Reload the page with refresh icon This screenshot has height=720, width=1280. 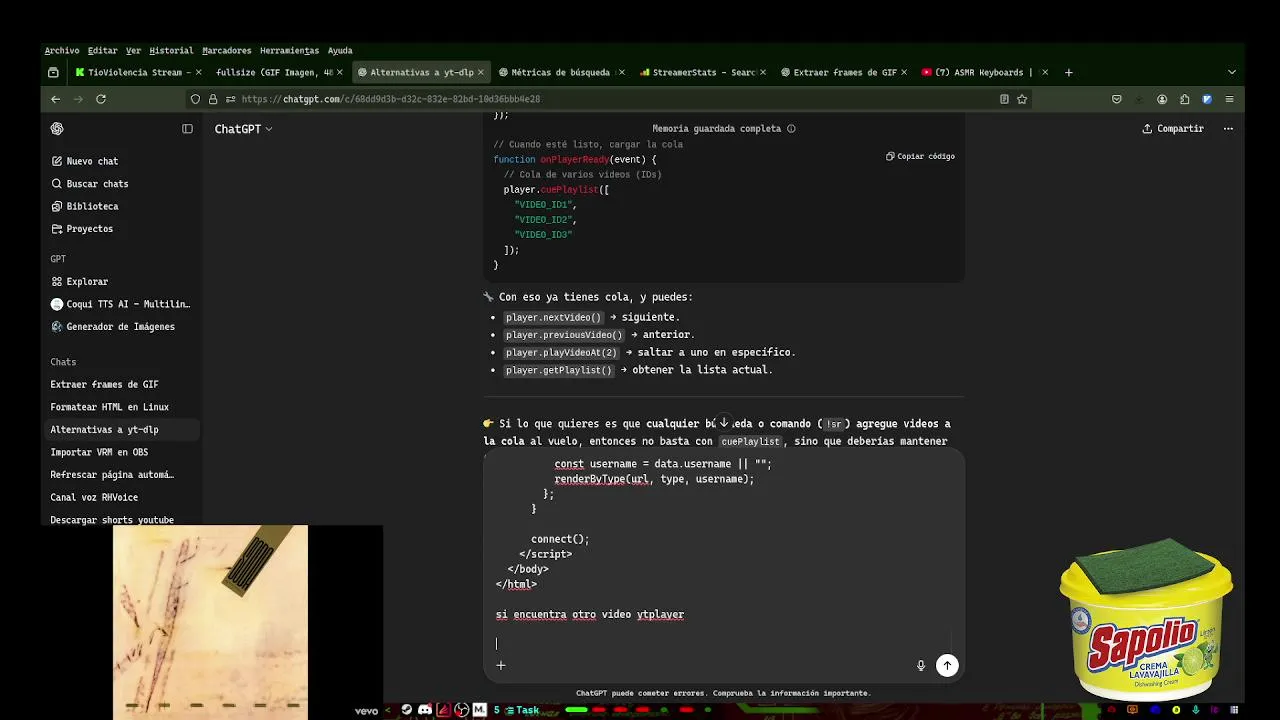coord(101,99)
